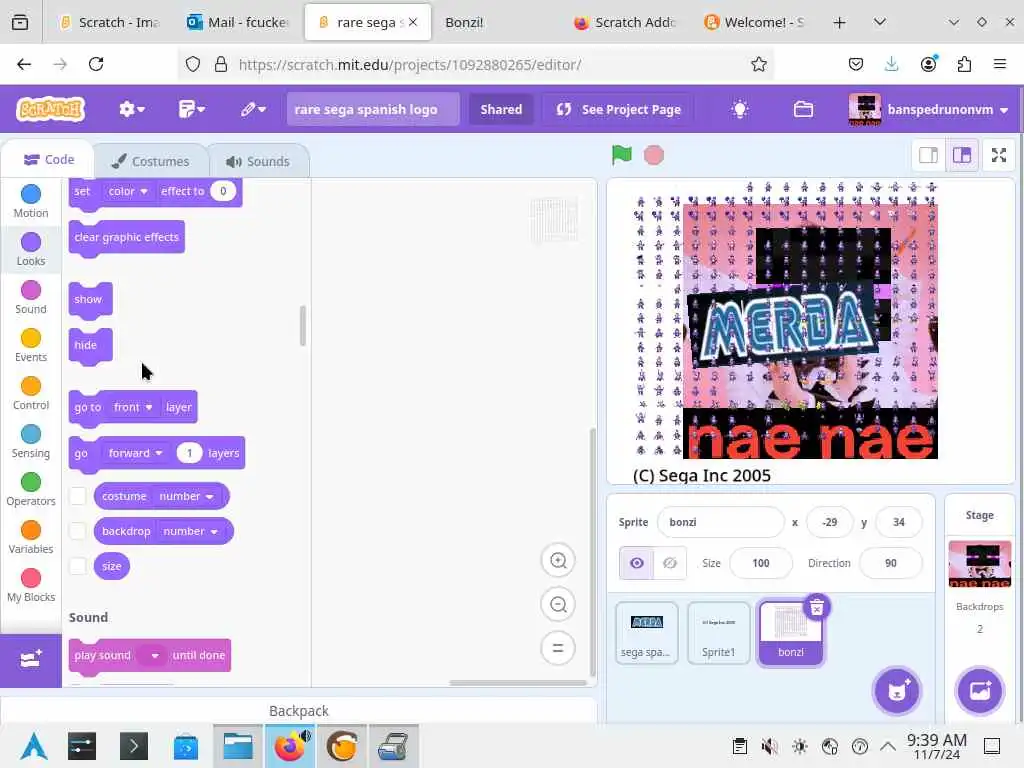Edit the sprite Size field
Image resolution: width=1024 pixels, height=768 pixels.
click(760, 563)
